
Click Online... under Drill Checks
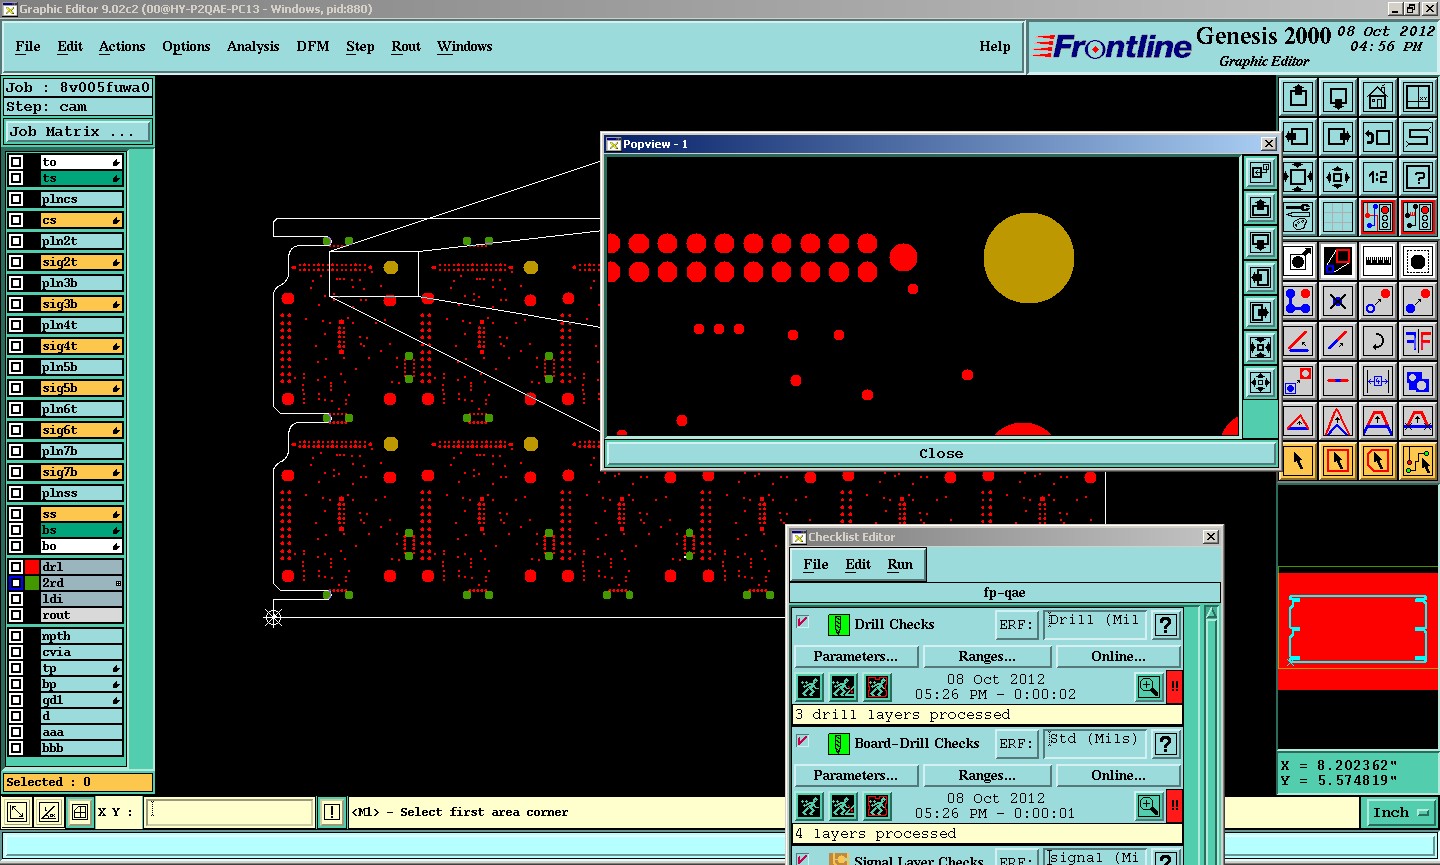(x=1119, y=656)
